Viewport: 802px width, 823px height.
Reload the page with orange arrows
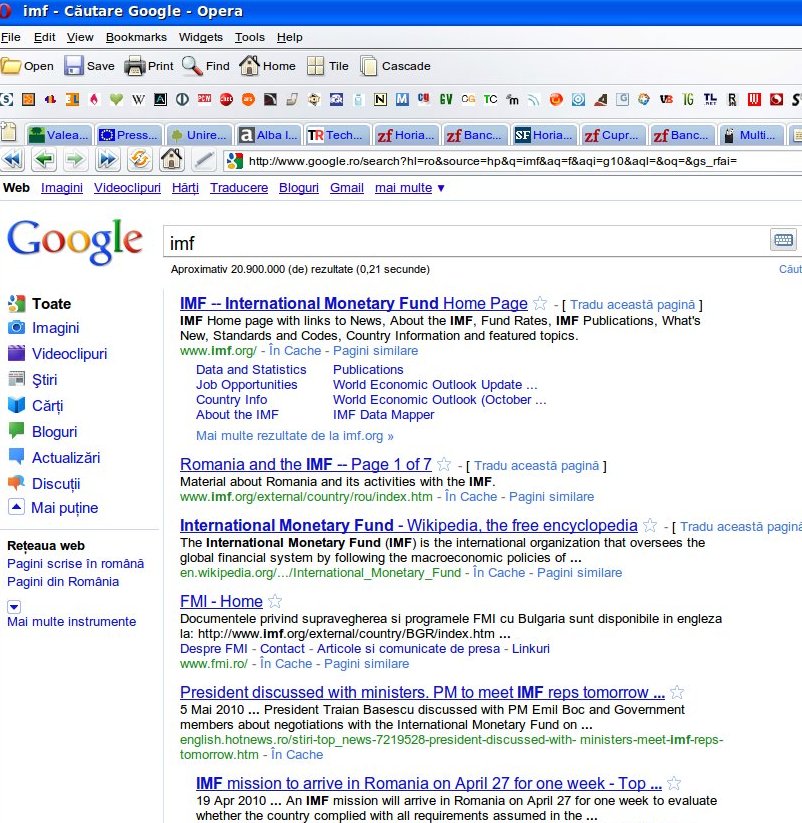140,160
